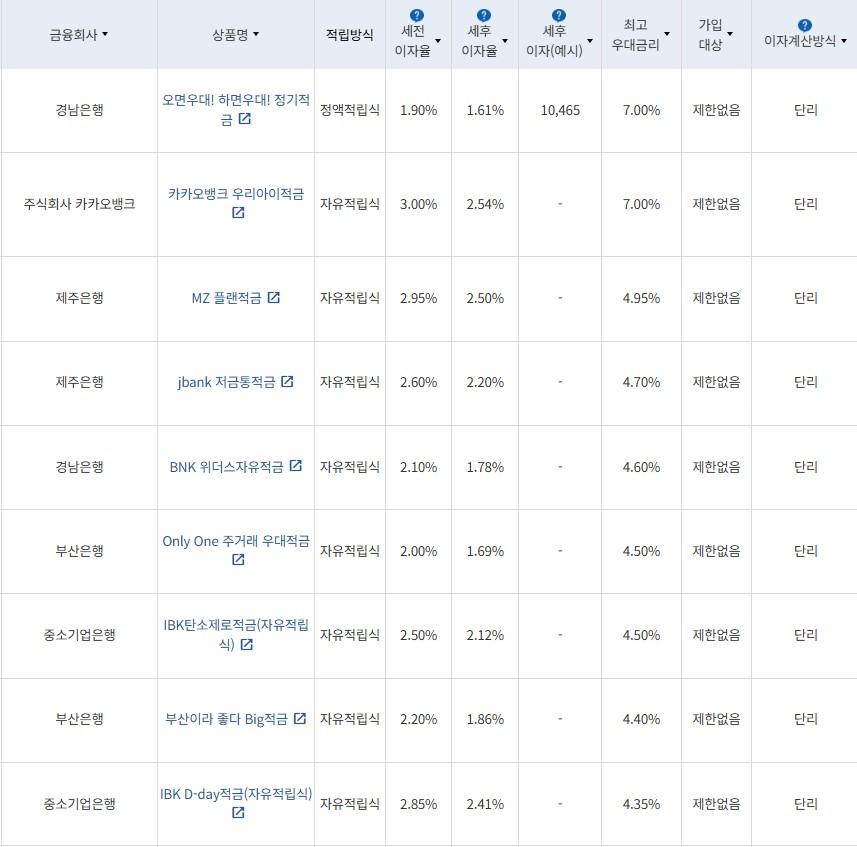Open the 카카오뱅크 우리아이적금 product link
The image size is (857, 847).
coord(235,193)
